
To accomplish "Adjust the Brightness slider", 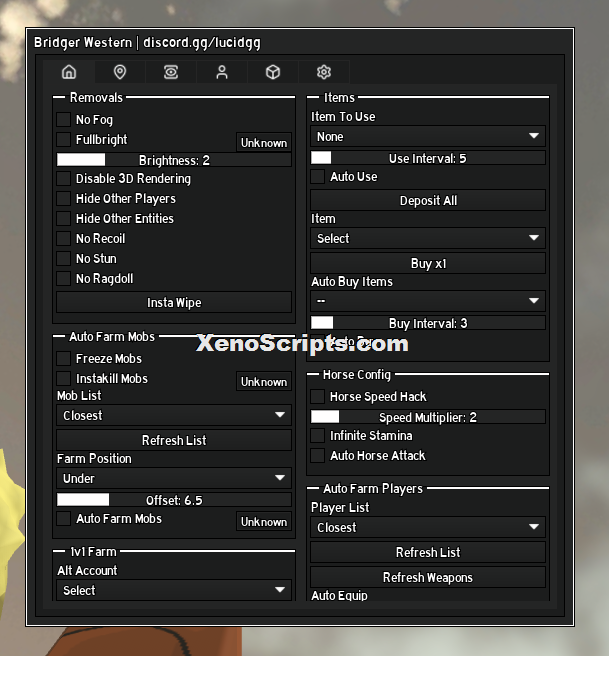I will 174,160.
